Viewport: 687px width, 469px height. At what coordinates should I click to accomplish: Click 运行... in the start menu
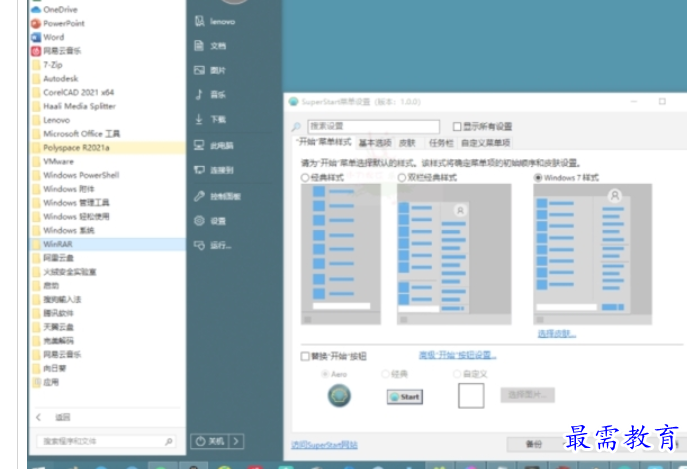pyautogui.click(x=213, y=245)
